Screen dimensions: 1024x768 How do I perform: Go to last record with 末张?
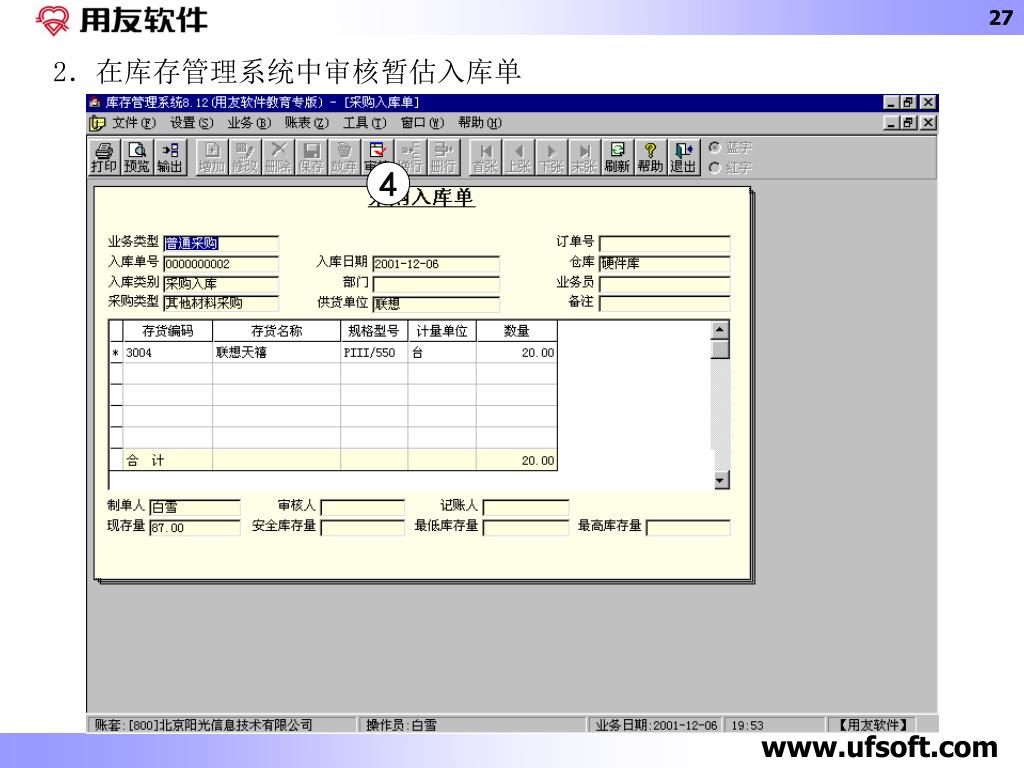pos(584,157)
